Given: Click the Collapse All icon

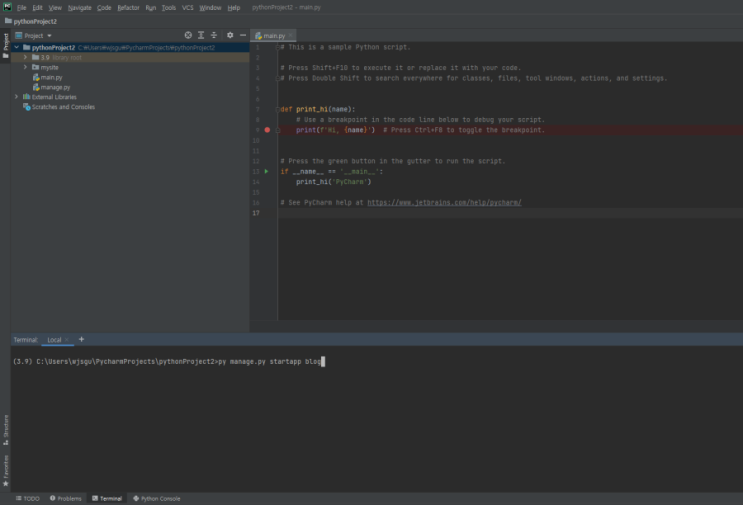Looking at the screenshot, I should click(214, 35).
